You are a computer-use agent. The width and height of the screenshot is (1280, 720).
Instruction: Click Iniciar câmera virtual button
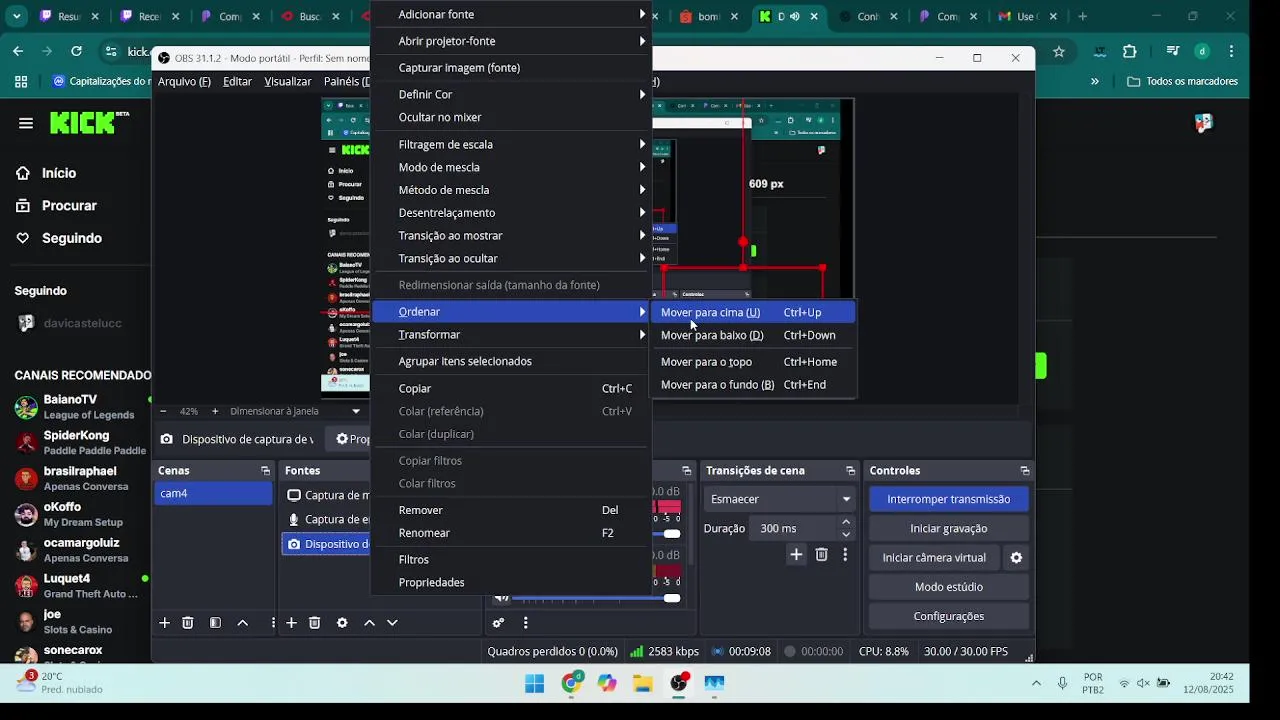tap(934, 558)
